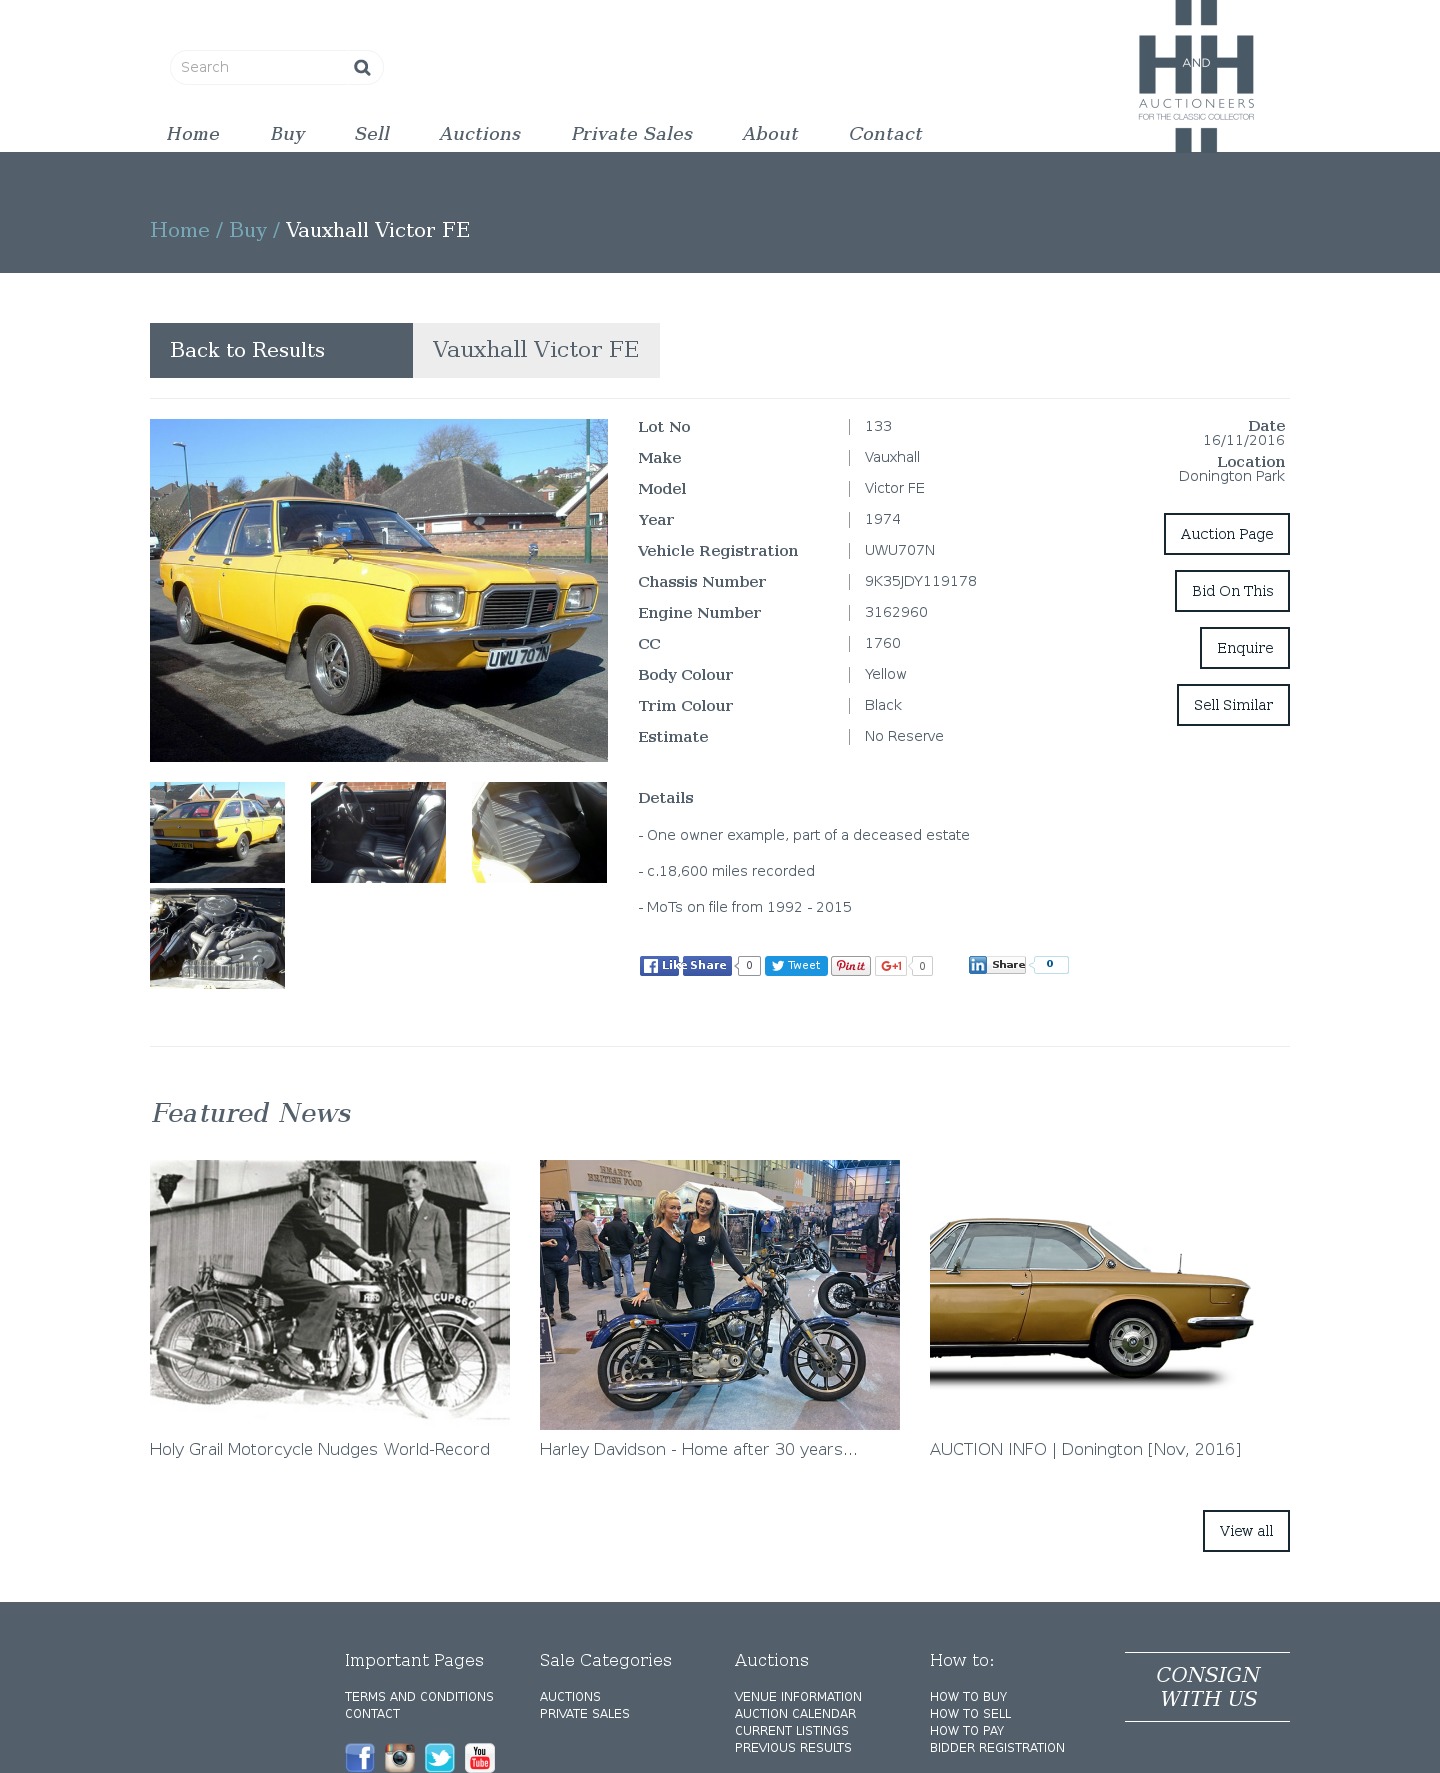The height and width of the screenshot is (1773, 1440).
Task: Click the Donington Park location text
Action: pos(1231,476)
